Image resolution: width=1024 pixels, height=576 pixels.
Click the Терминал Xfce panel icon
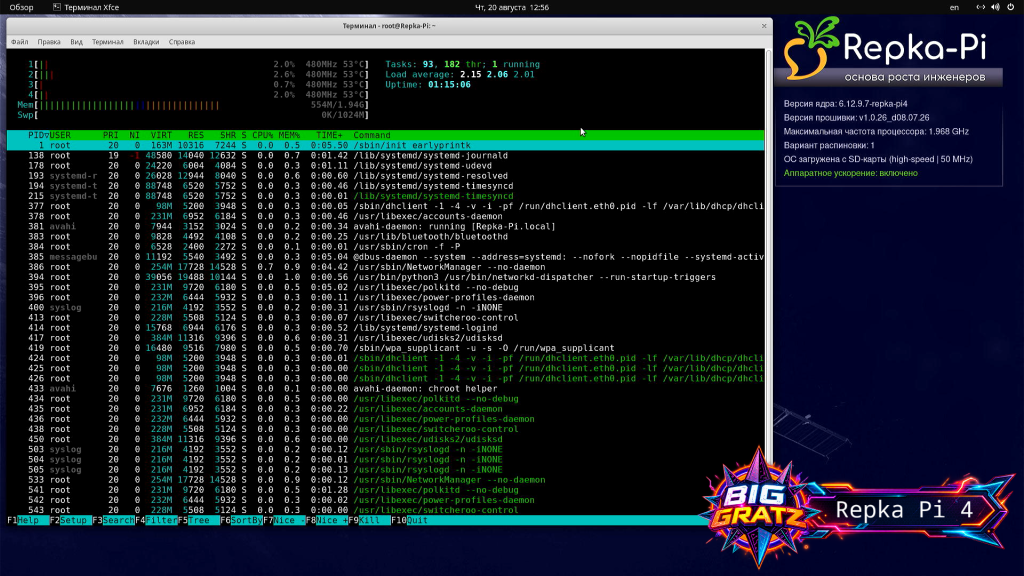click(57, 7)
